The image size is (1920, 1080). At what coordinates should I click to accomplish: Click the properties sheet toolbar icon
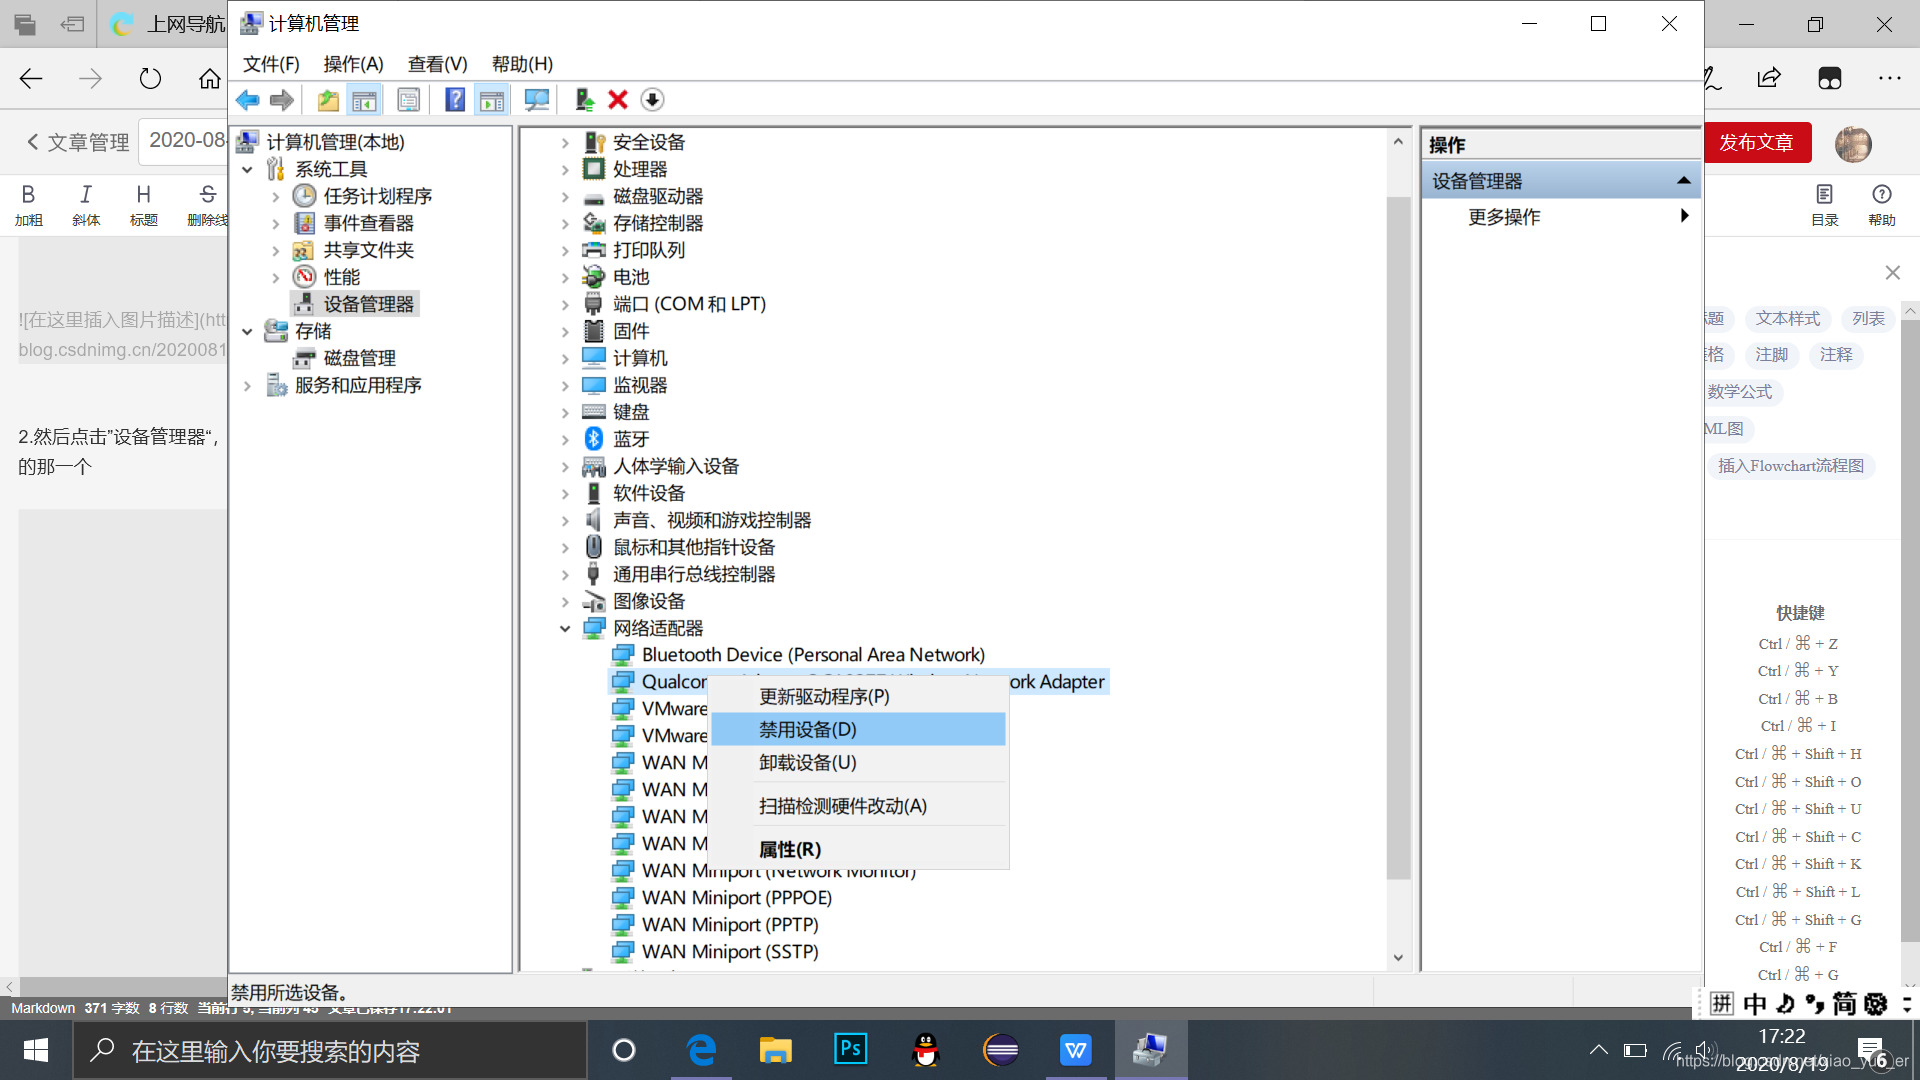(408, 100)
